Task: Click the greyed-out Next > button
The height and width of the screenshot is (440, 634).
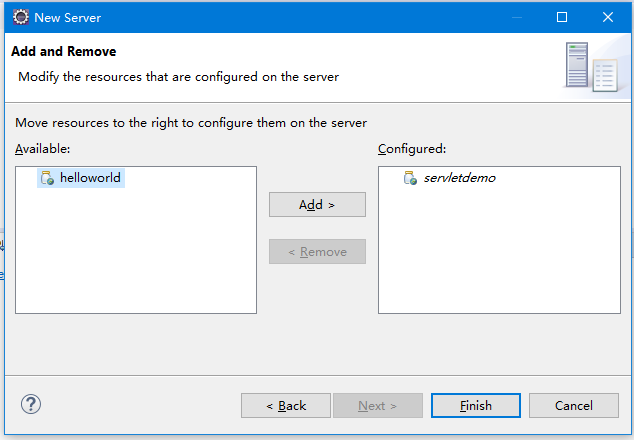Action: (378, 406)
